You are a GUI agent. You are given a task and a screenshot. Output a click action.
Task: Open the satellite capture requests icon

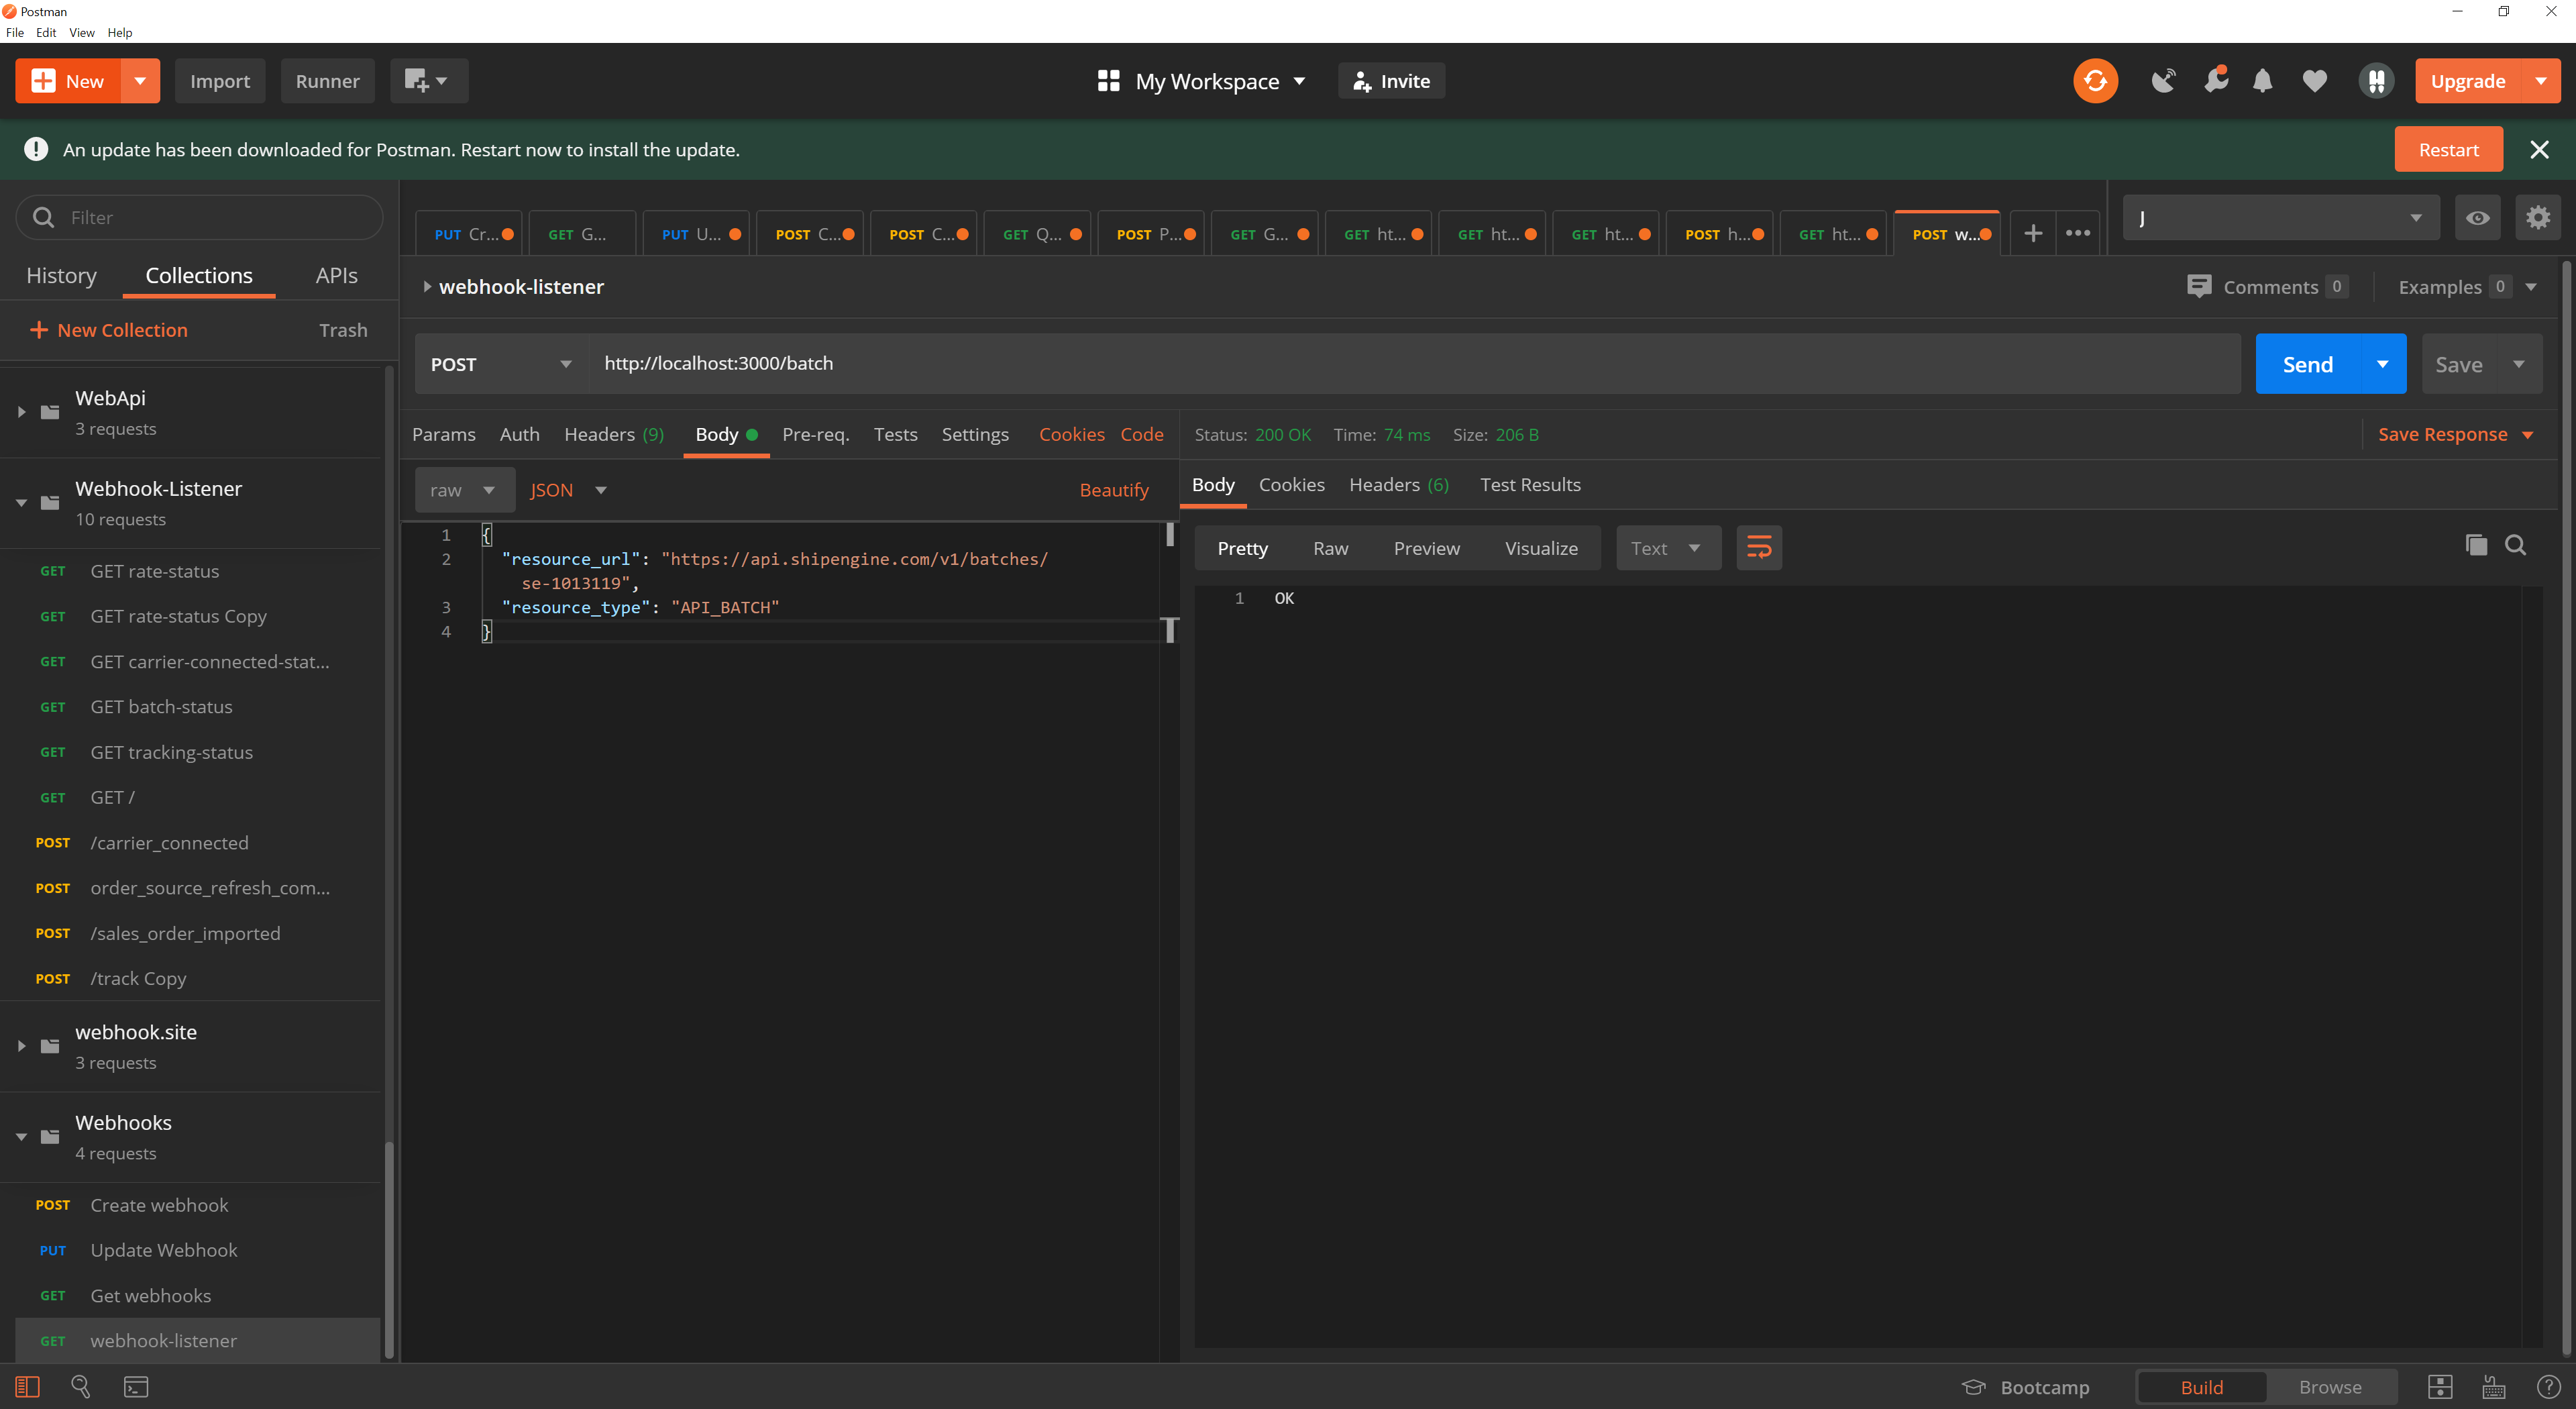2163,81
